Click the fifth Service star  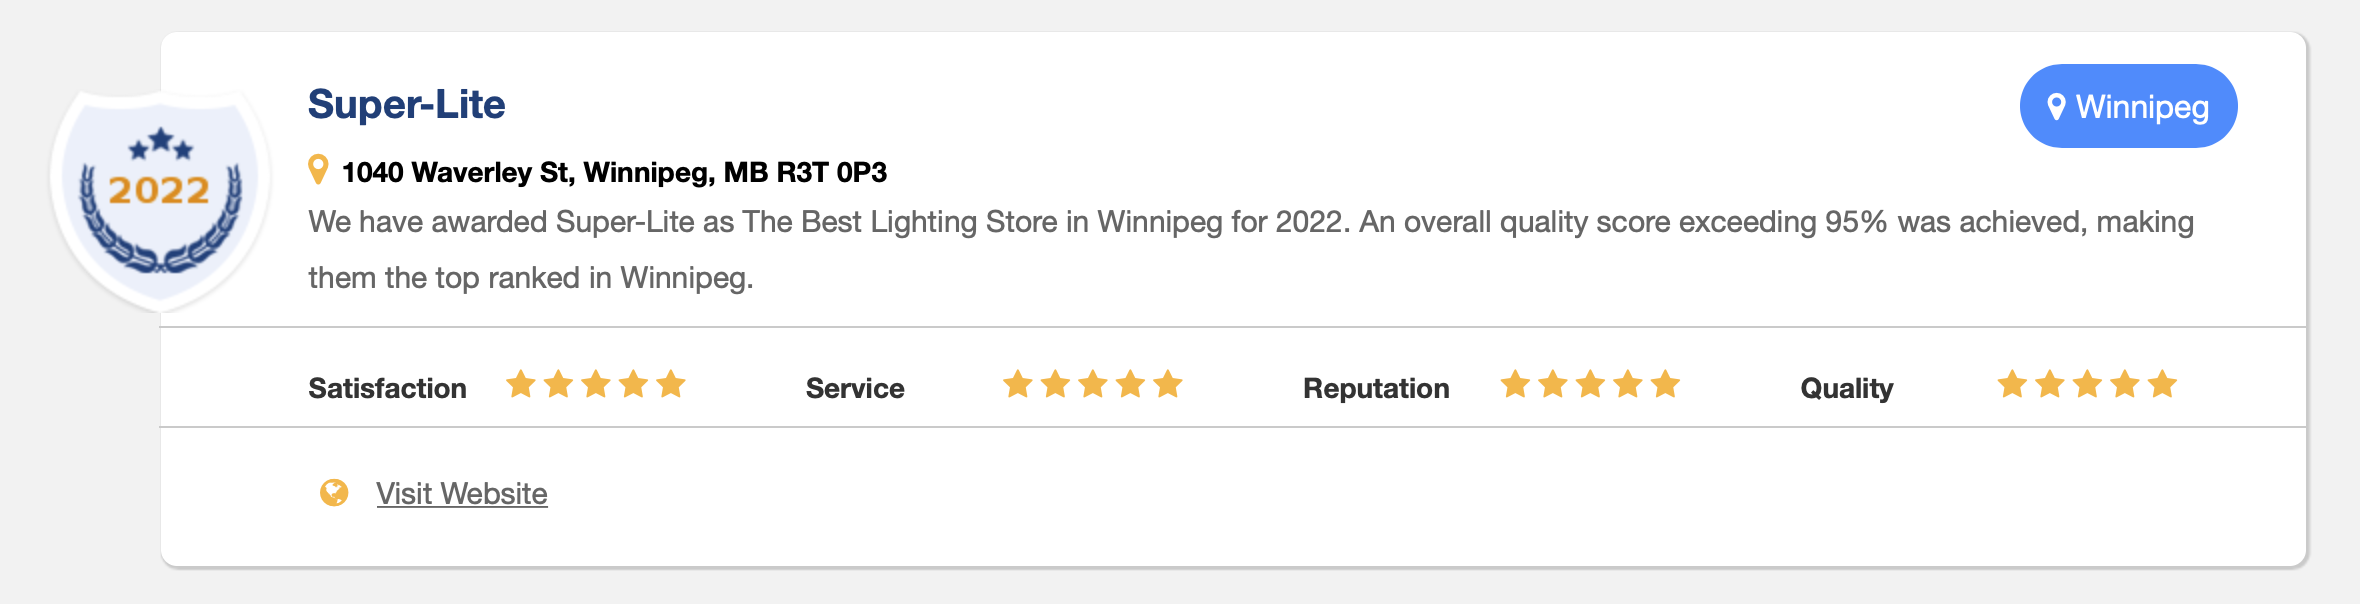pyautogui.click(x=1168, y=384)
